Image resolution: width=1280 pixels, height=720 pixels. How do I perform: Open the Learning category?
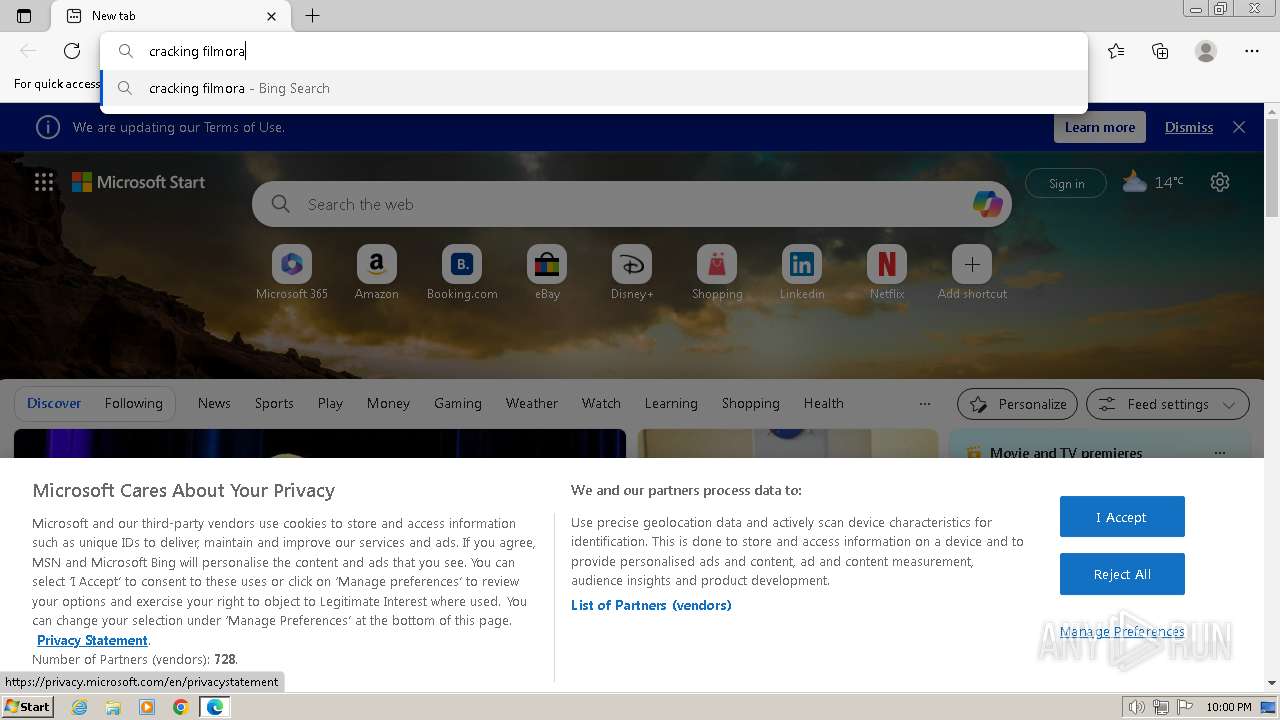click(x=671, y=403)
